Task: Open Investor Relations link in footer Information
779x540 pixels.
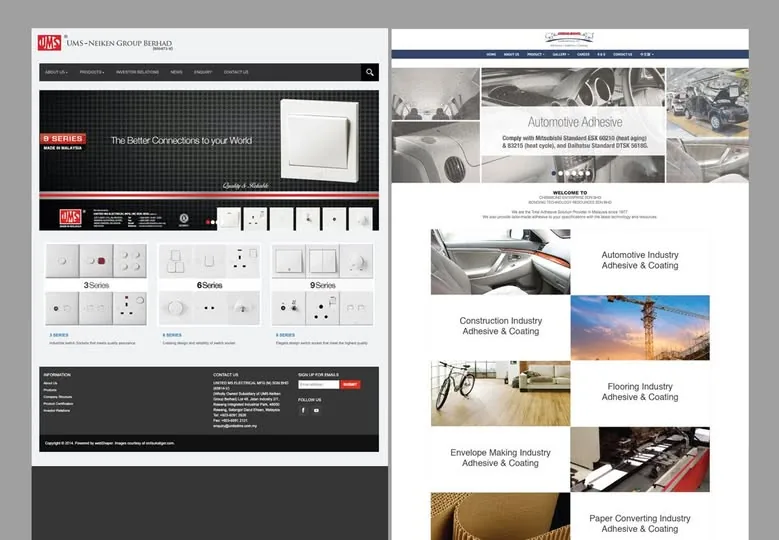Action: (57, 410)
